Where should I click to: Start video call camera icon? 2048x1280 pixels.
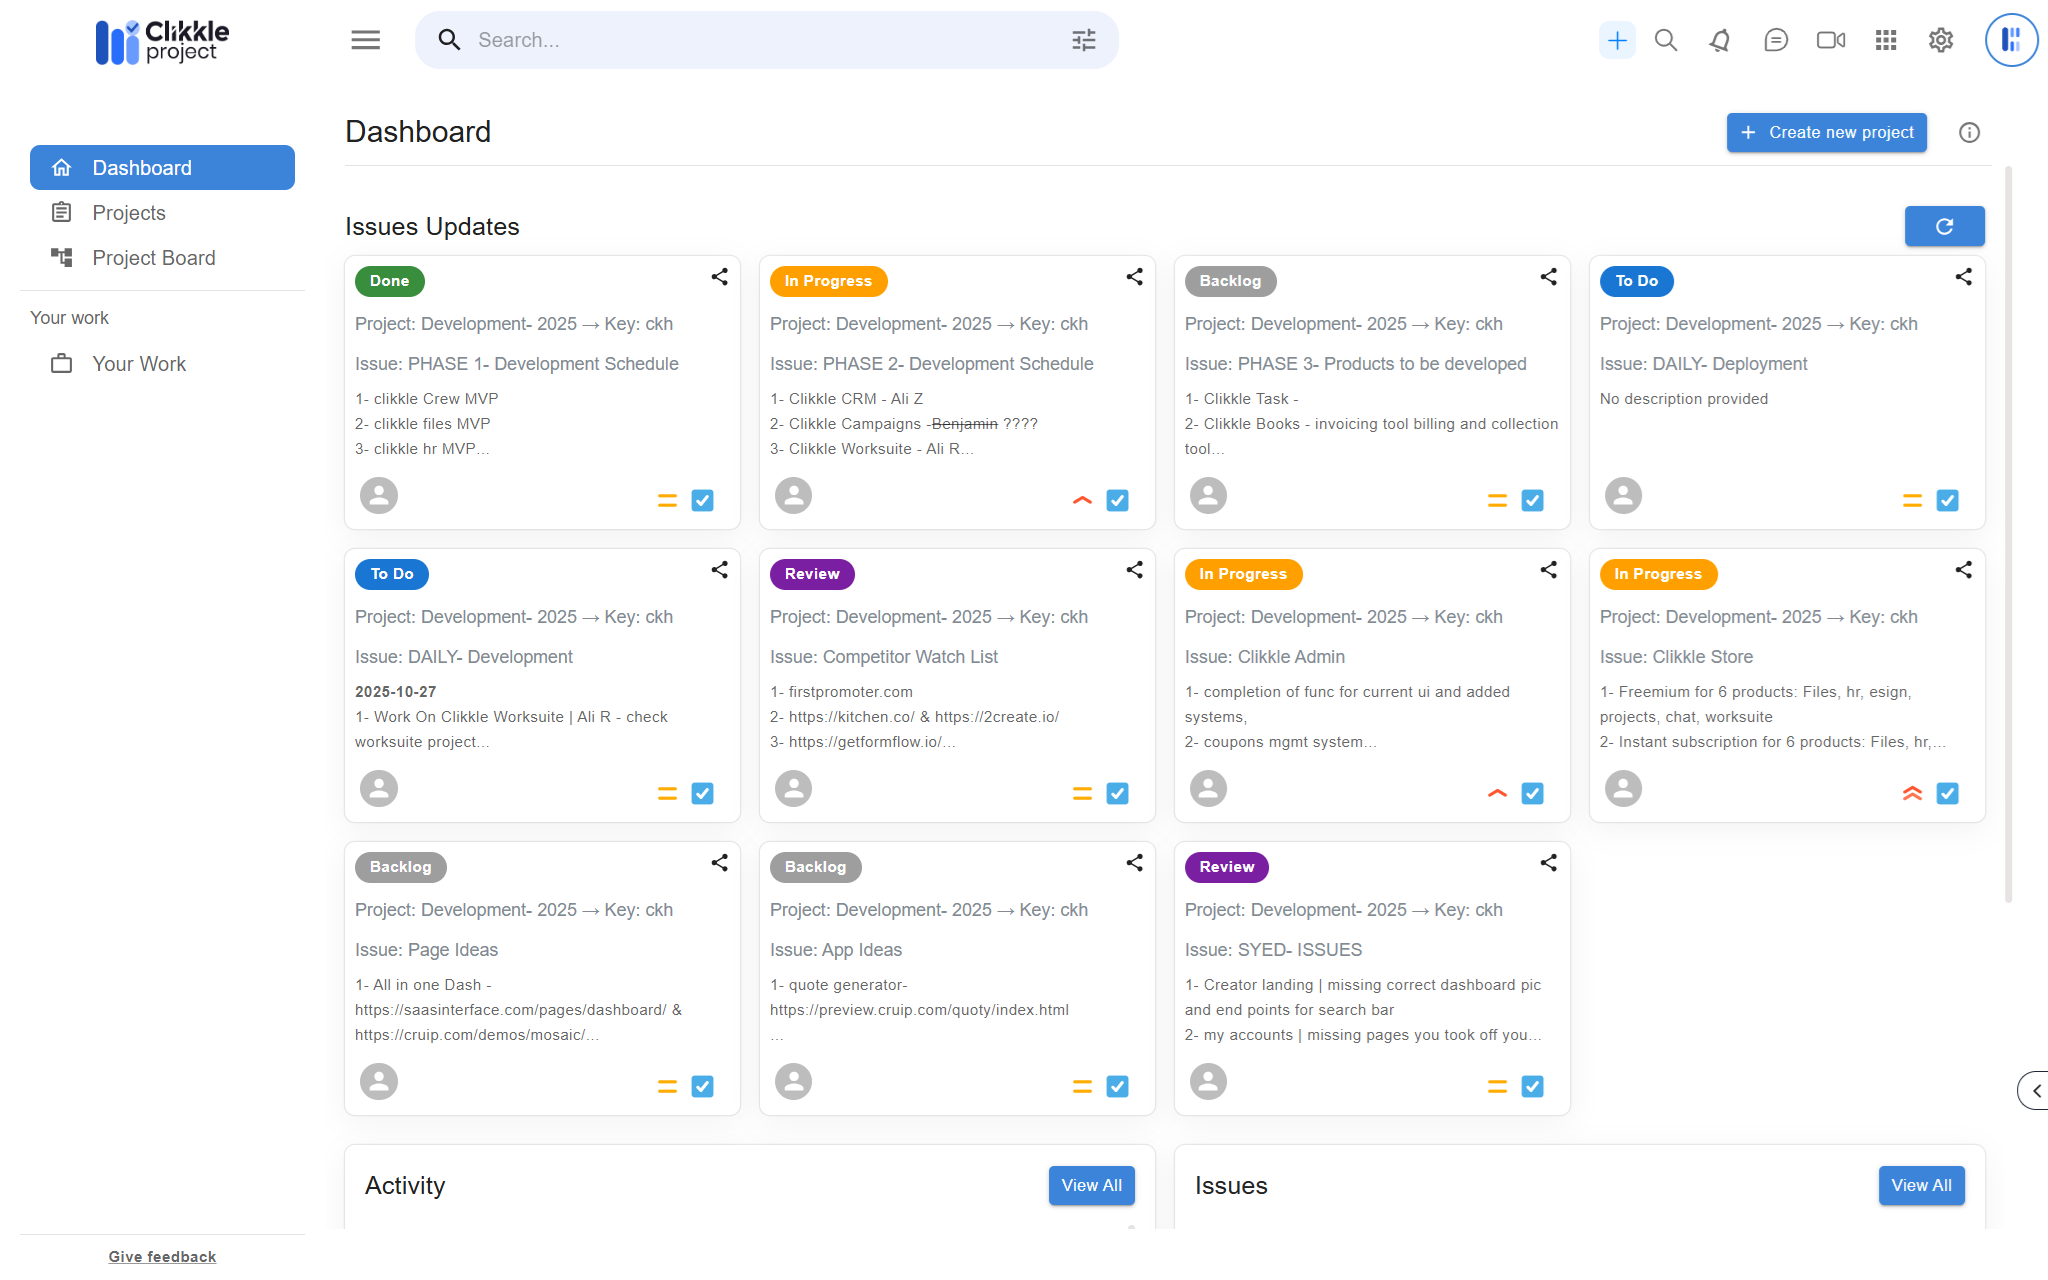1830,40
